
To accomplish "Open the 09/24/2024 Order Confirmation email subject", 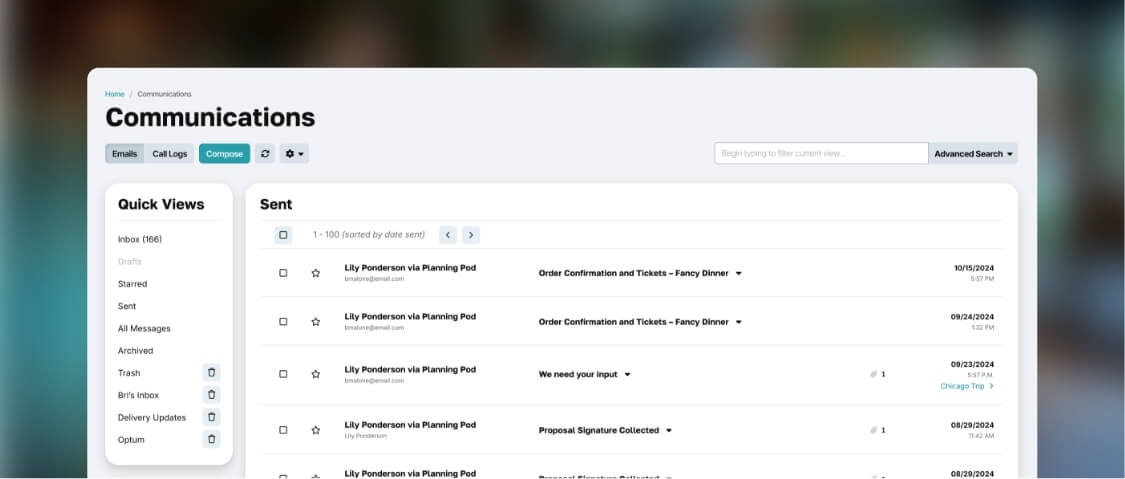I will pyautogui.click(x=634, y=322).
